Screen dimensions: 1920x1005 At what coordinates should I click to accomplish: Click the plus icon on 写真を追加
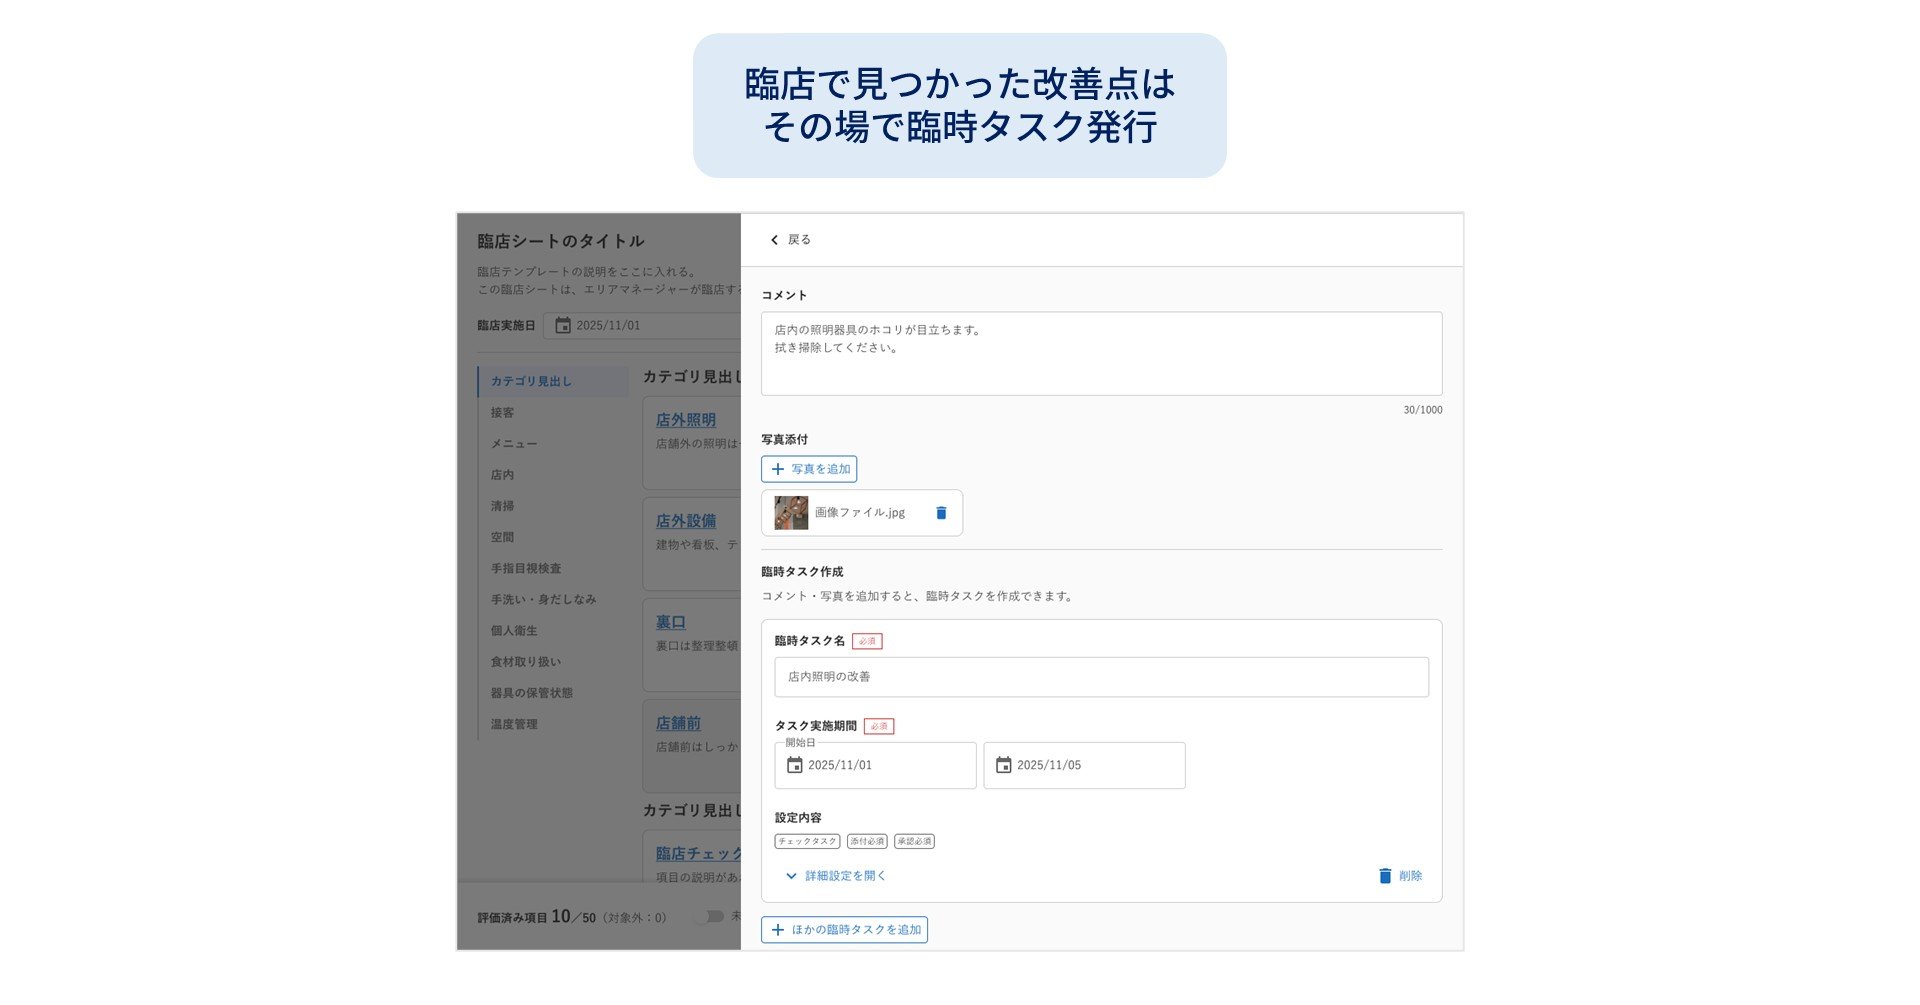coord(778,469)
